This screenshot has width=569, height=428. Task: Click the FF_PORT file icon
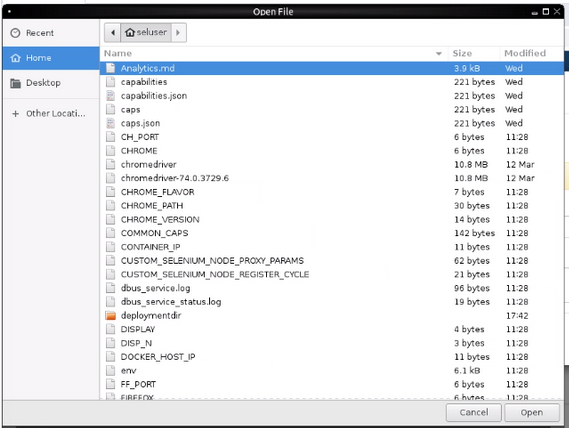[111, 384]
